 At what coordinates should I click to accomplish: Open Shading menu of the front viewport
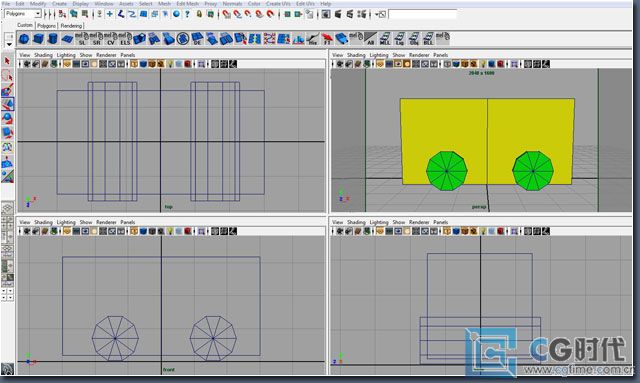coord(43,222)
